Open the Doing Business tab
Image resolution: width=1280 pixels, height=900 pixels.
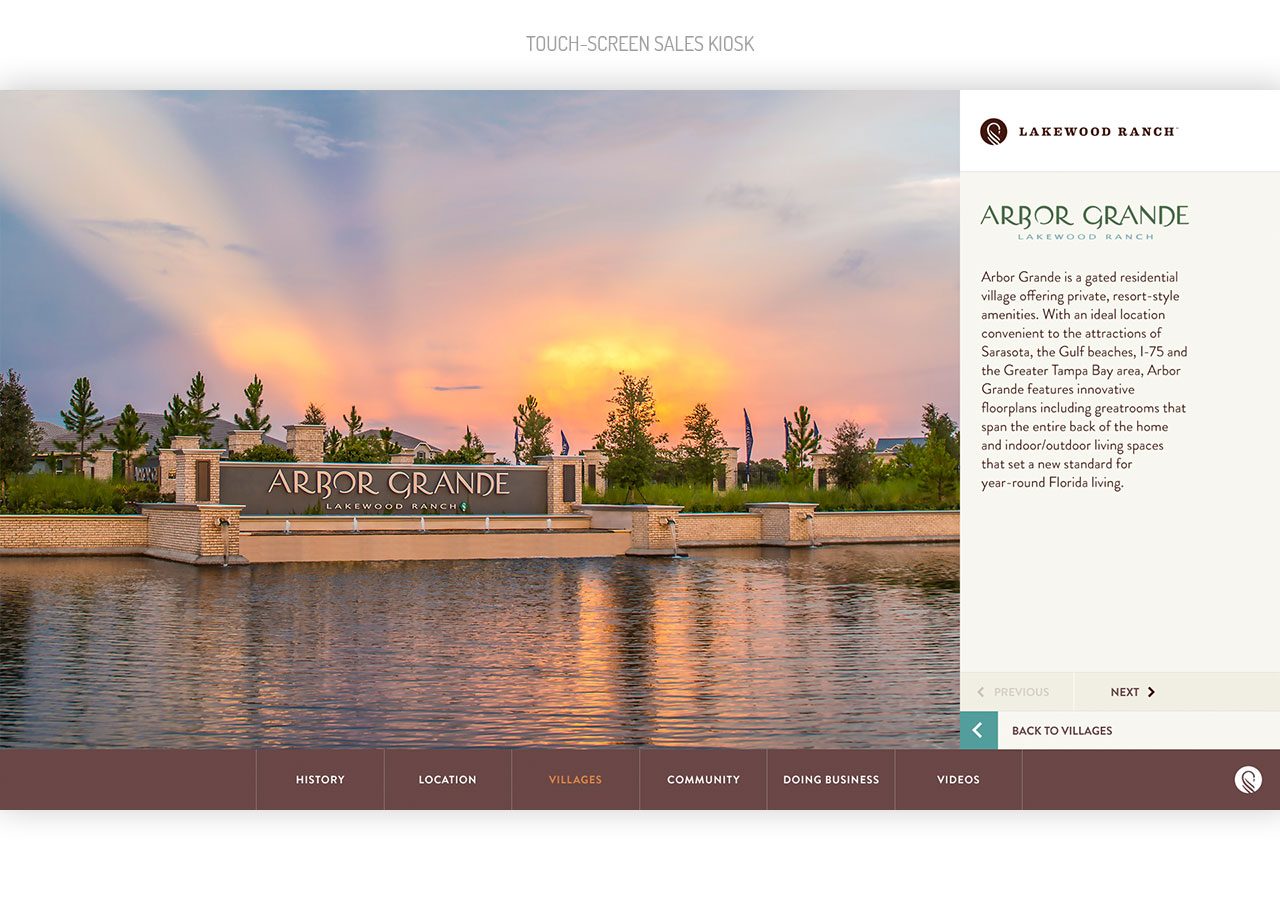[831, 780]
